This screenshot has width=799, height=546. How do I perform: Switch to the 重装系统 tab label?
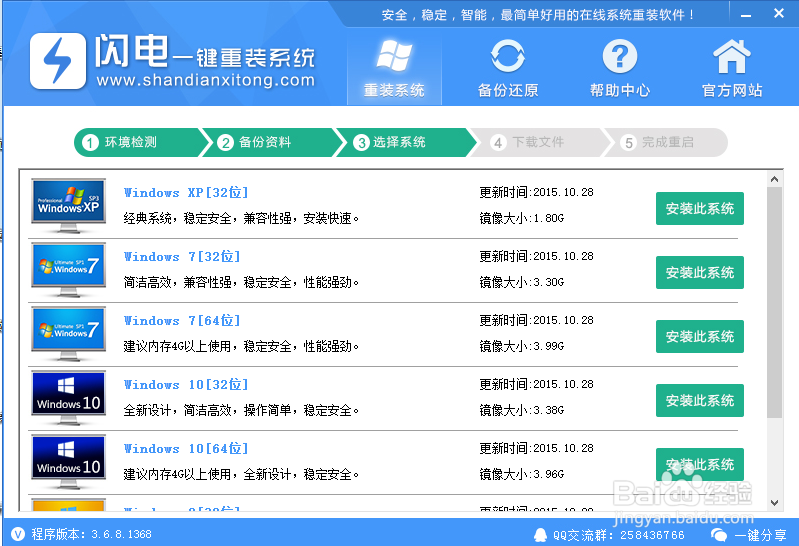pyautogui.click(x=394, y=90)
